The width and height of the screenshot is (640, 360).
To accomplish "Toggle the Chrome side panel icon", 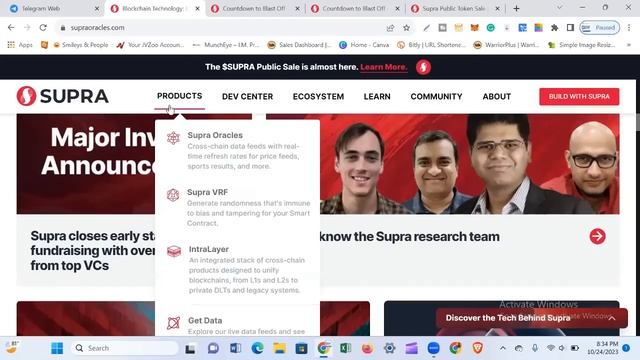I will click(570, 28).
